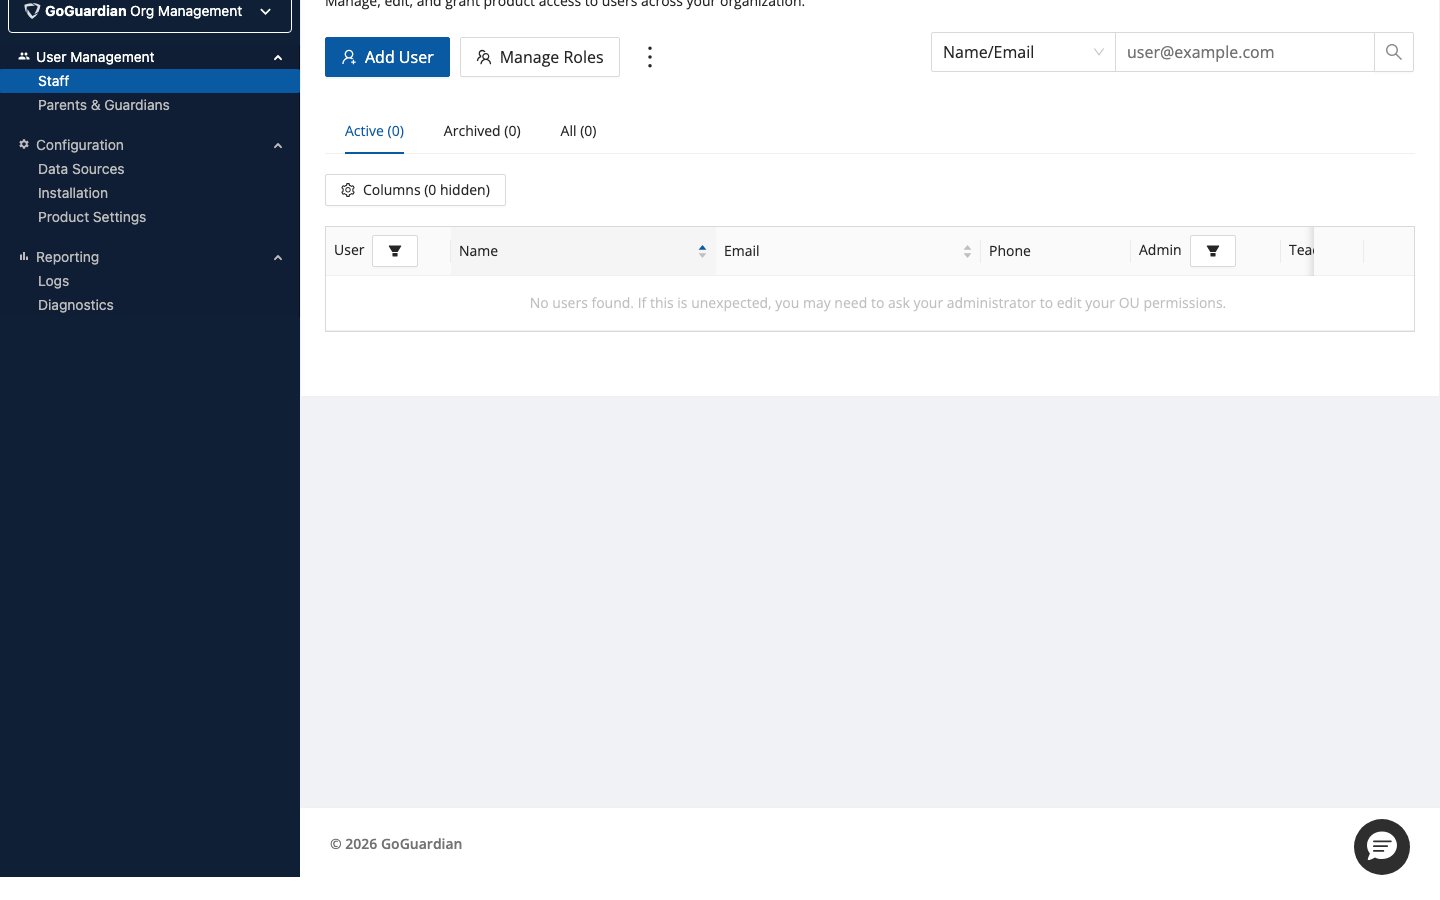Image resolution: width=1440 pixels, height=900 pixels.
Task: Click the GoGuardian shield logo
Action: (32, 11)
